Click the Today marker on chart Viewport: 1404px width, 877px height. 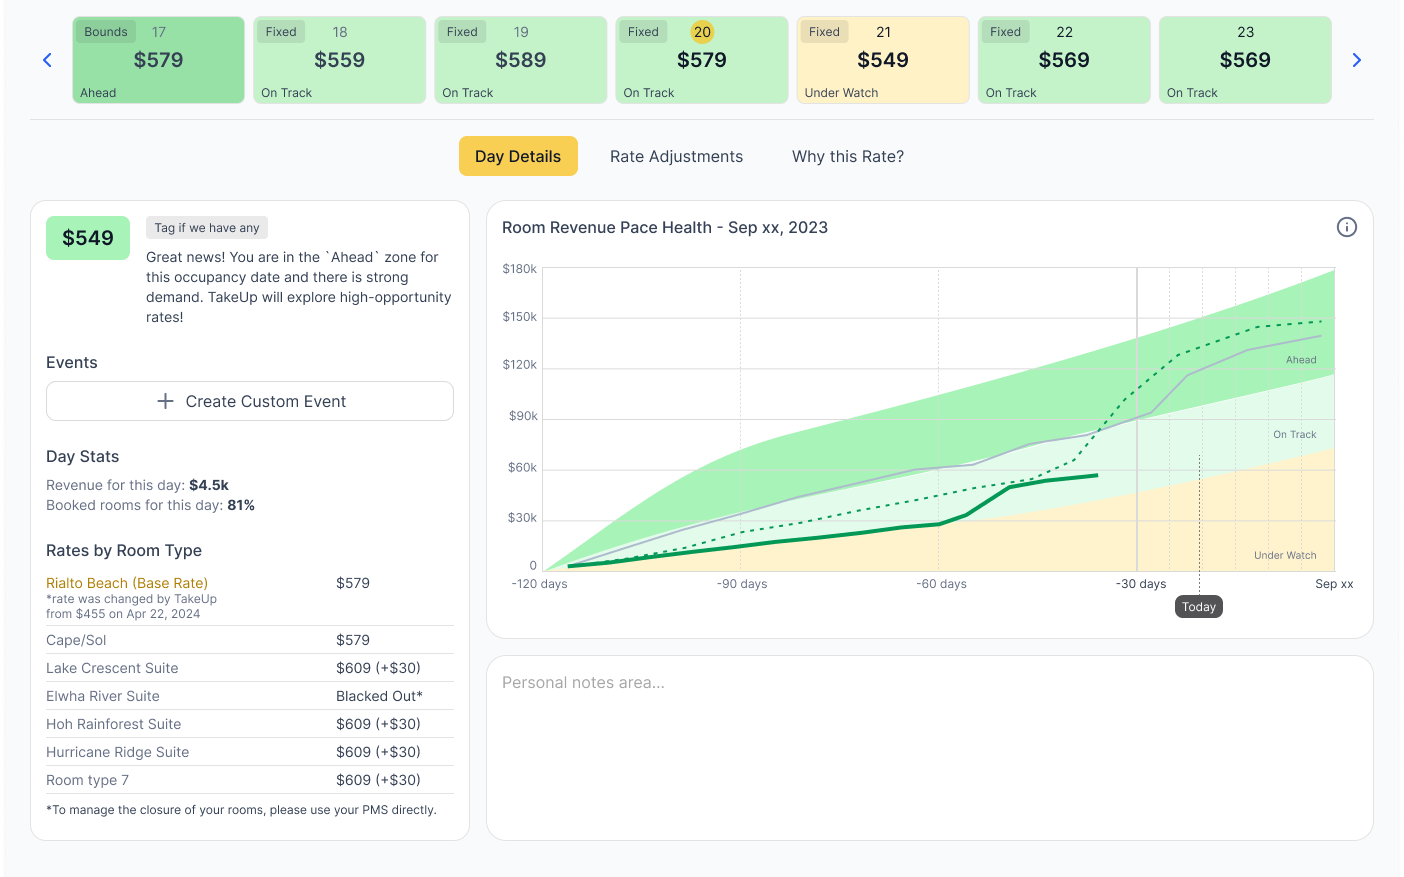1198,607
